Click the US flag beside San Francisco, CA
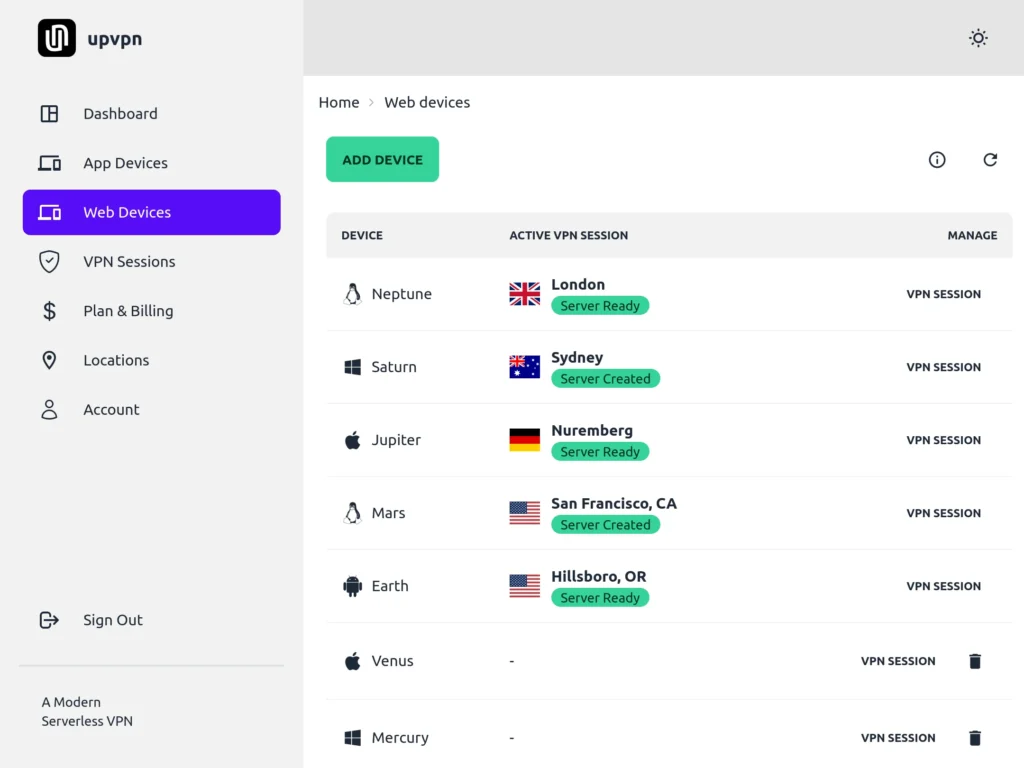1024x768 pixels. pyautogui.click(x=523, y=512)
